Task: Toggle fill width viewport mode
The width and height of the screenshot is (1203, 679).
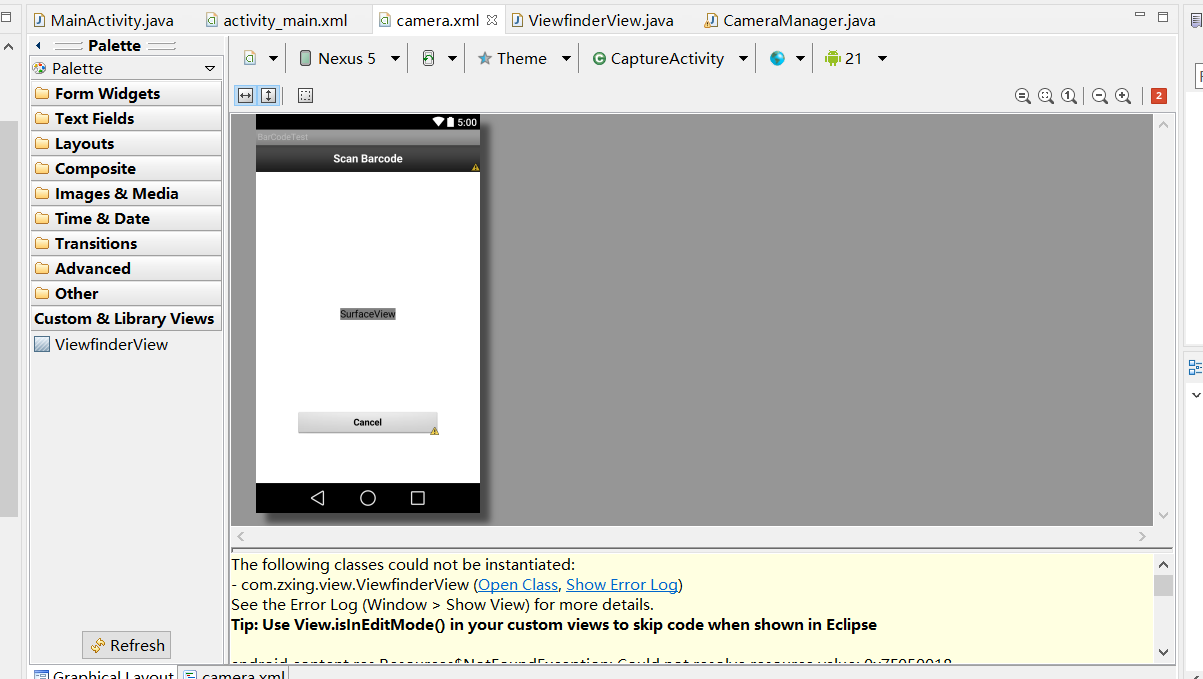Action: click(245, 95)
